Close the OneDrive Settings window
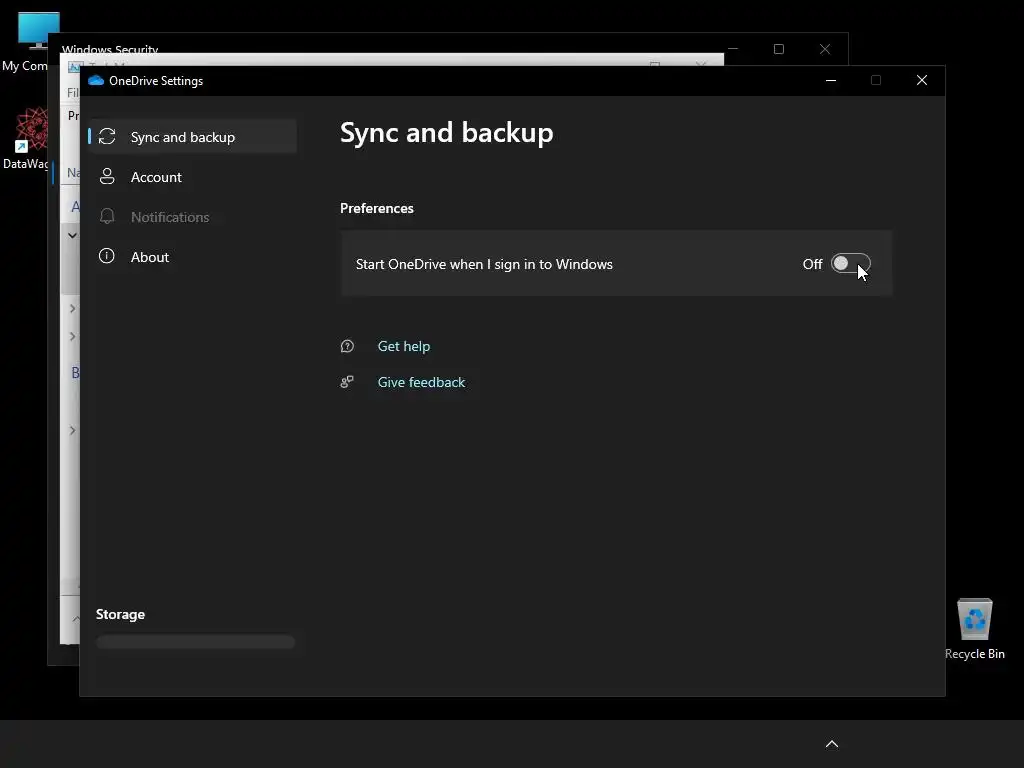 click(921, 81)
